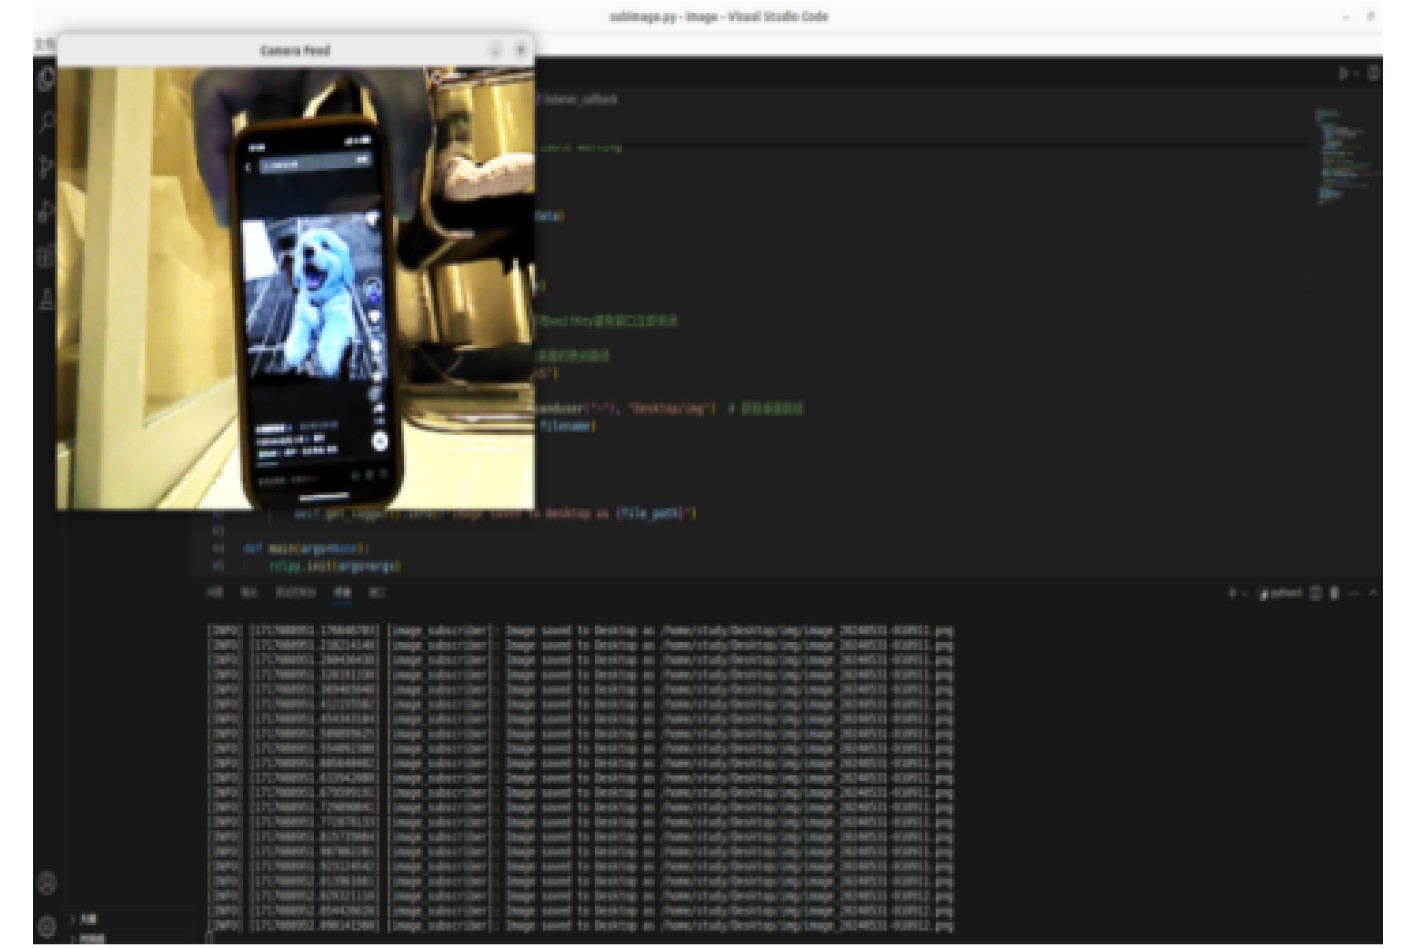Screen dimensions: 1417x950
Task: Expand the run button options dropdown
Action: tap(1356, 73)
